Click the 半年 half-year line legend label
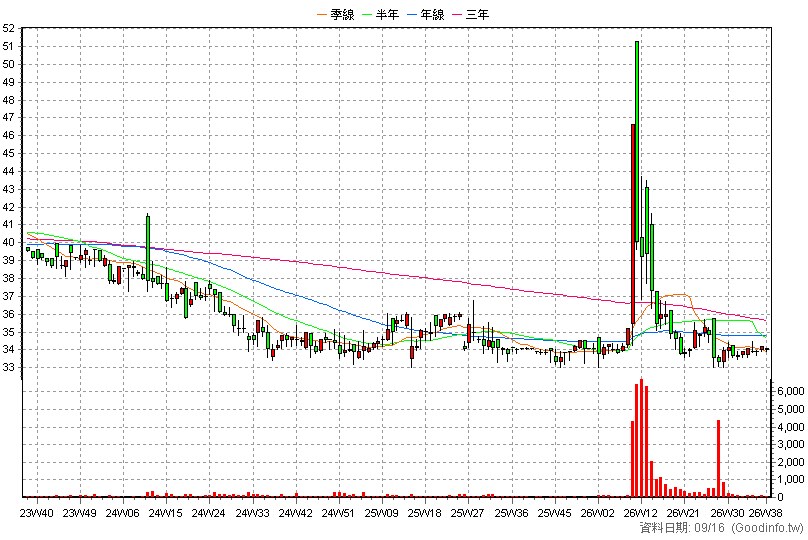This screenshot has height=540, width=808. click(387, 14)
